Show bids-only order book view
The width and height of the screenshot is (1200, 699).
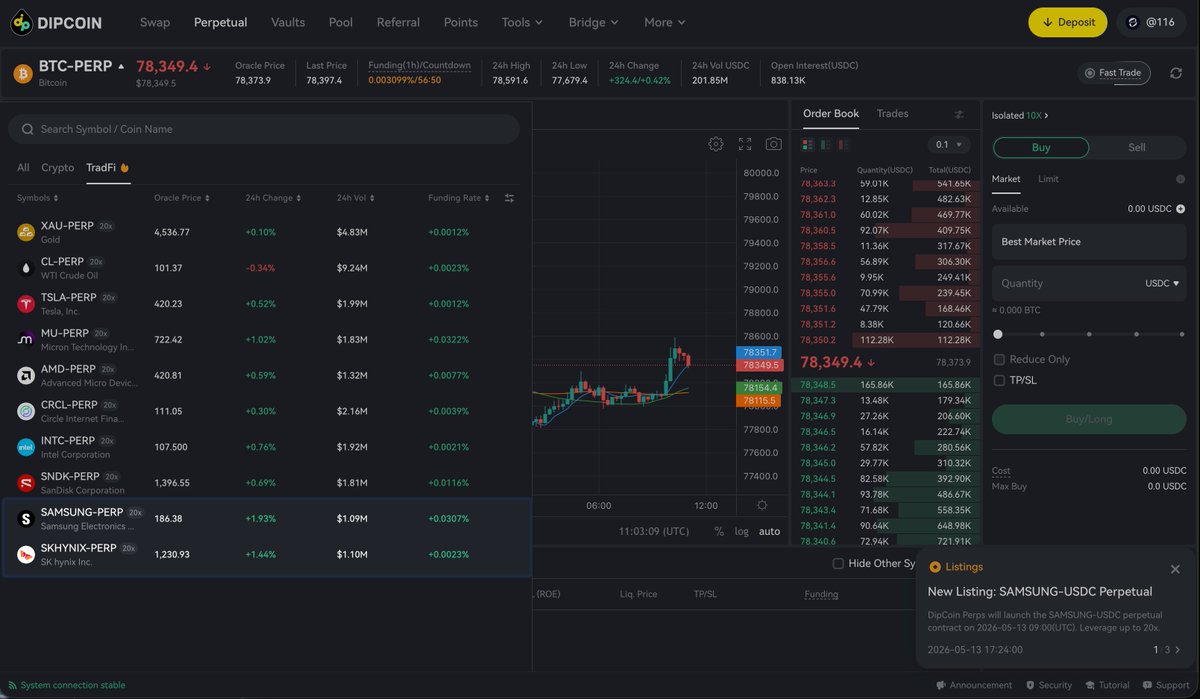click(x=826, y=145)
